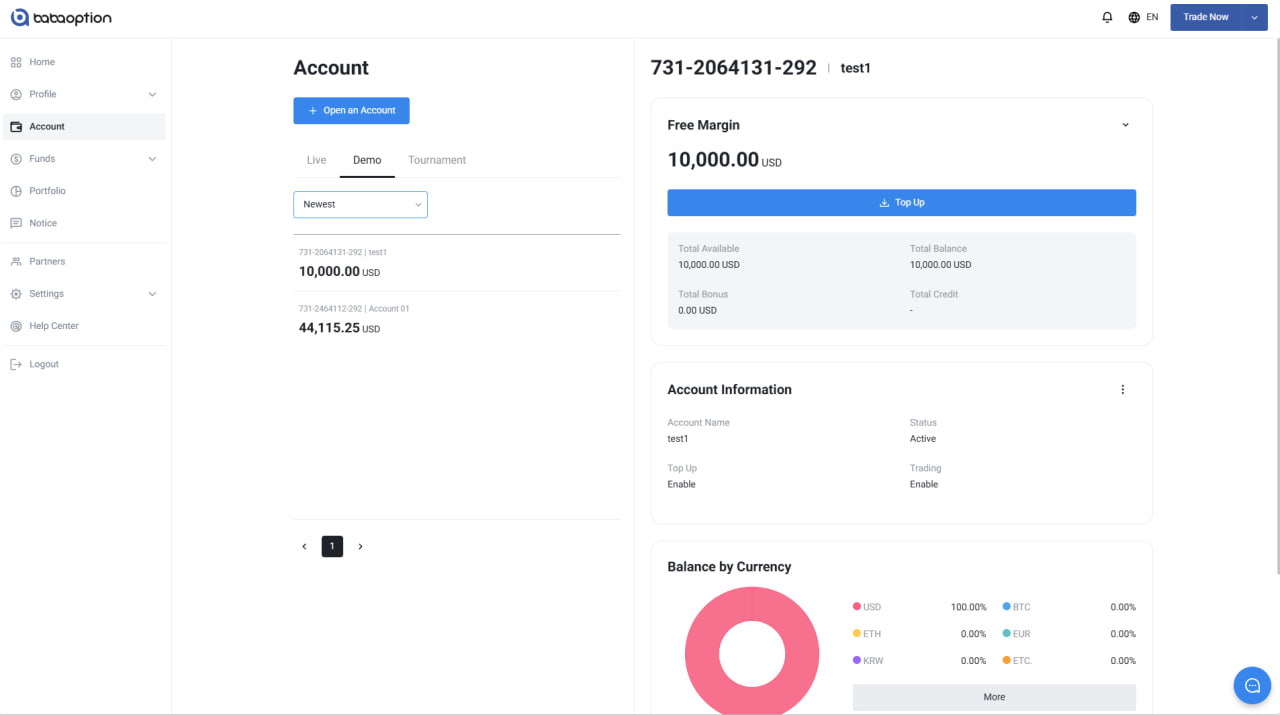This screenshot has width=1280, height=715.
Task: Click the notification bell icon
Action: click(1107, 17)
